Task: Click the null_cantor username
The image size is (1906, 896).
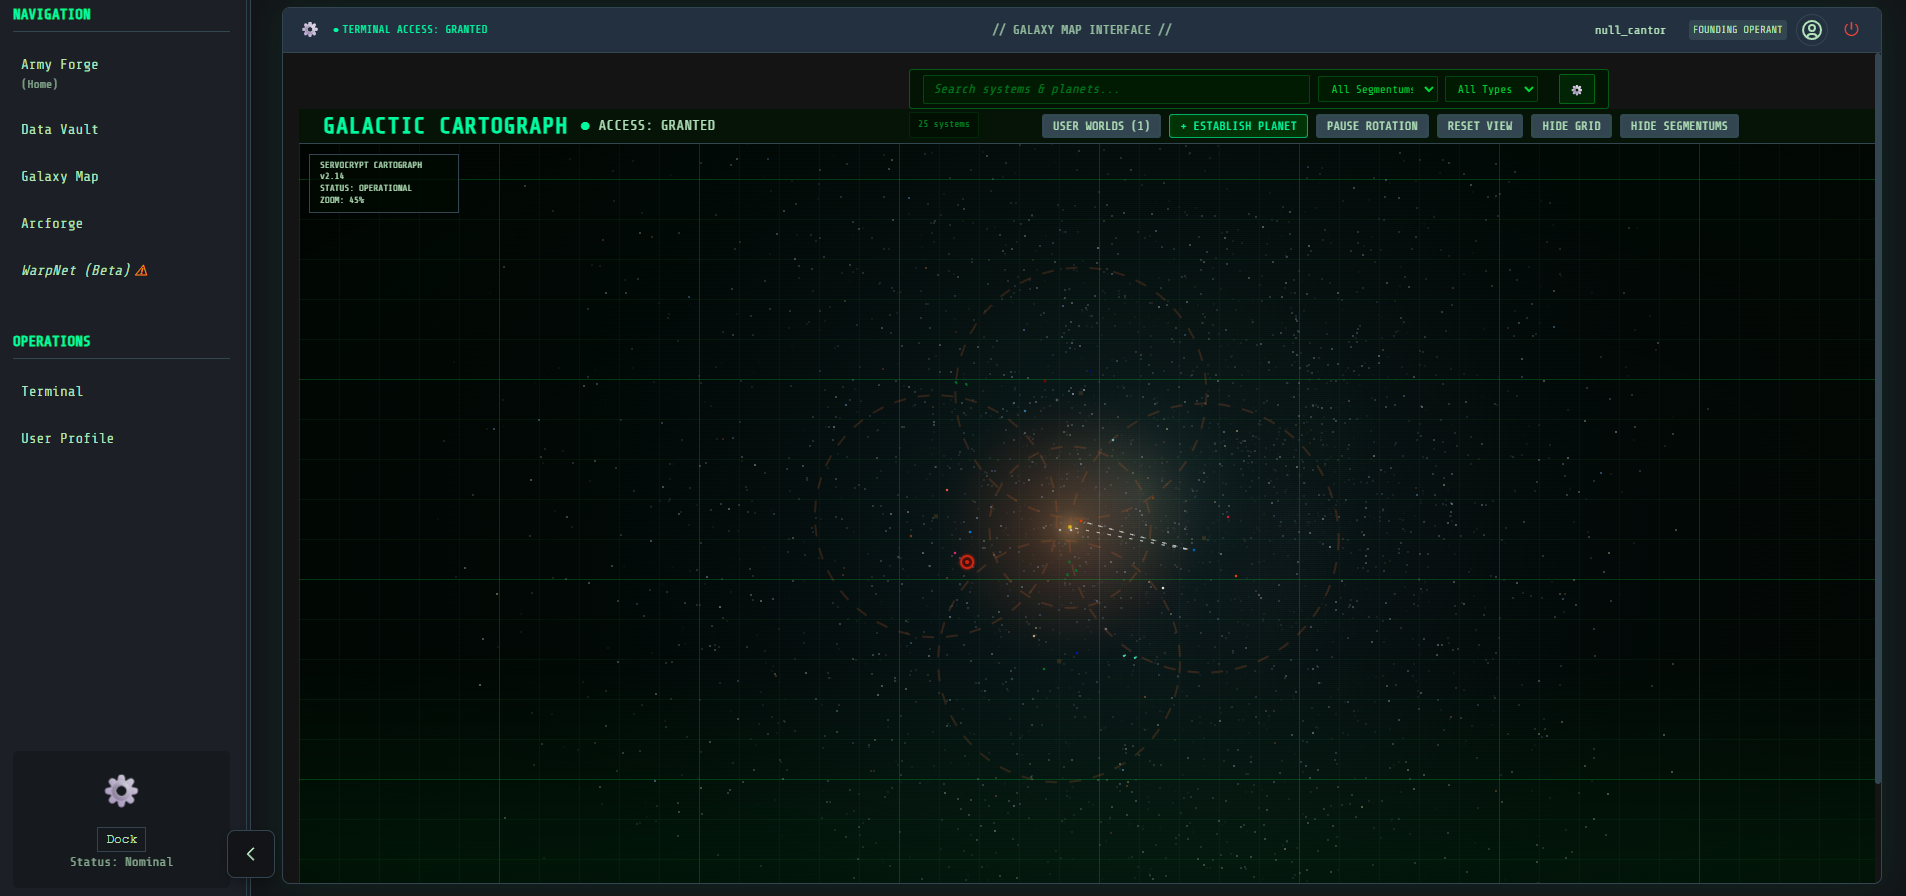Action: [1630, 30]
